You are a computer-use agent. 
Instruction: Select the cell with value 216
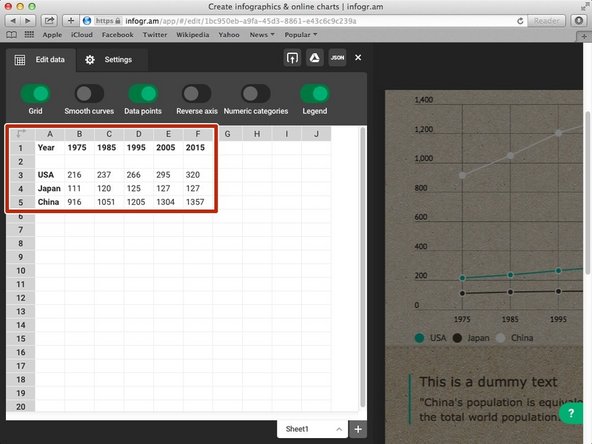coord(79,175)
